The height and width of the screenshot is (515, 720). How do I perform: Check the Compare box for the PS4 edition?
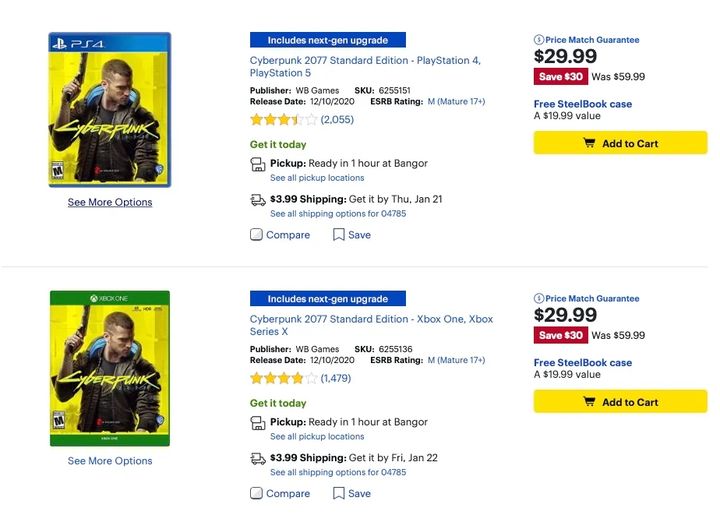257,235
